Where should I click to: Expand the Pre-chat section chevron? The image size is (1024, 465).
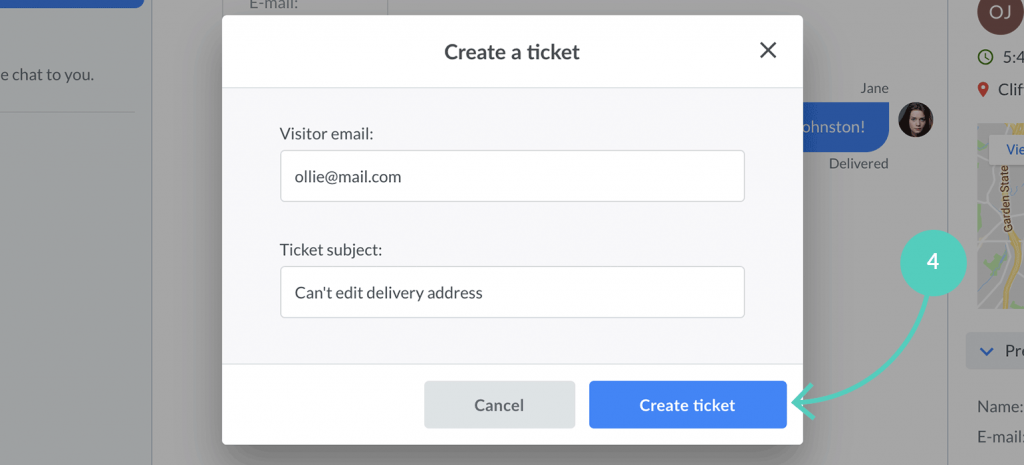(x=985, y=351)
